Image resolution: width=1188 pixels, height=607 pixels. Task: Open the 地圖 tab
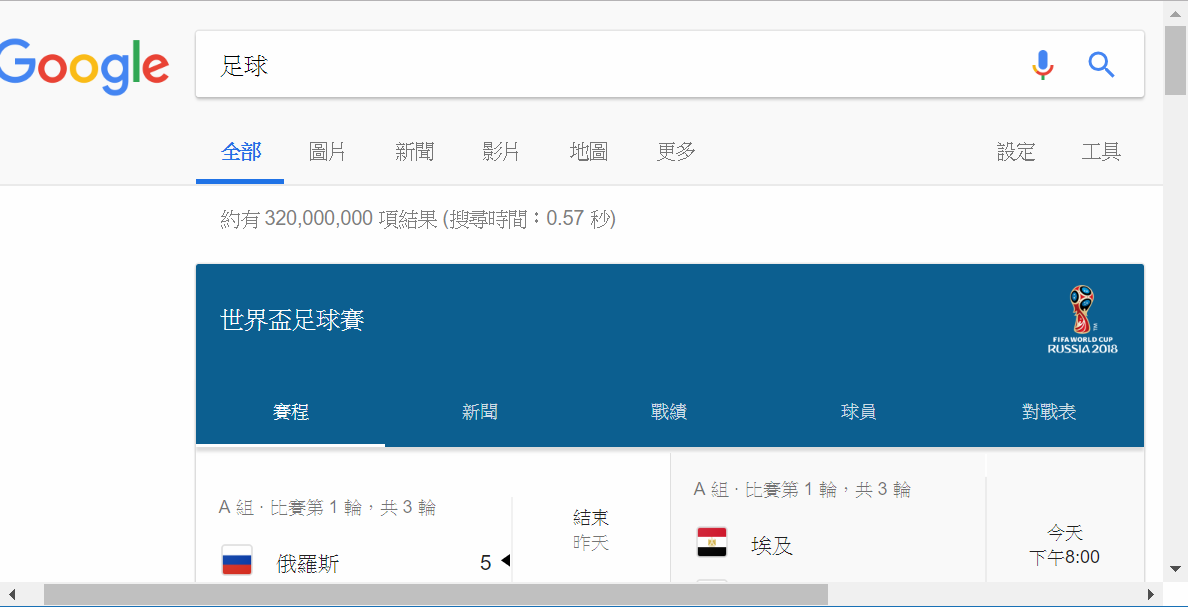[589, 152]
